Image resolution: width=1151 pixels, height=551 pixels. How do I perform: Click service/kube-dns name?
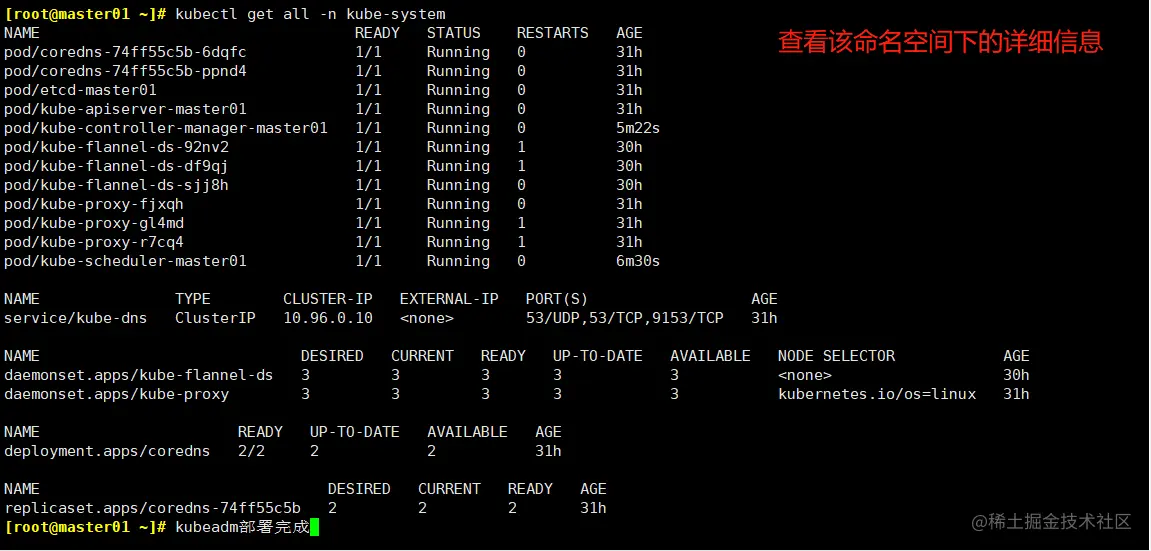[76, 318]
